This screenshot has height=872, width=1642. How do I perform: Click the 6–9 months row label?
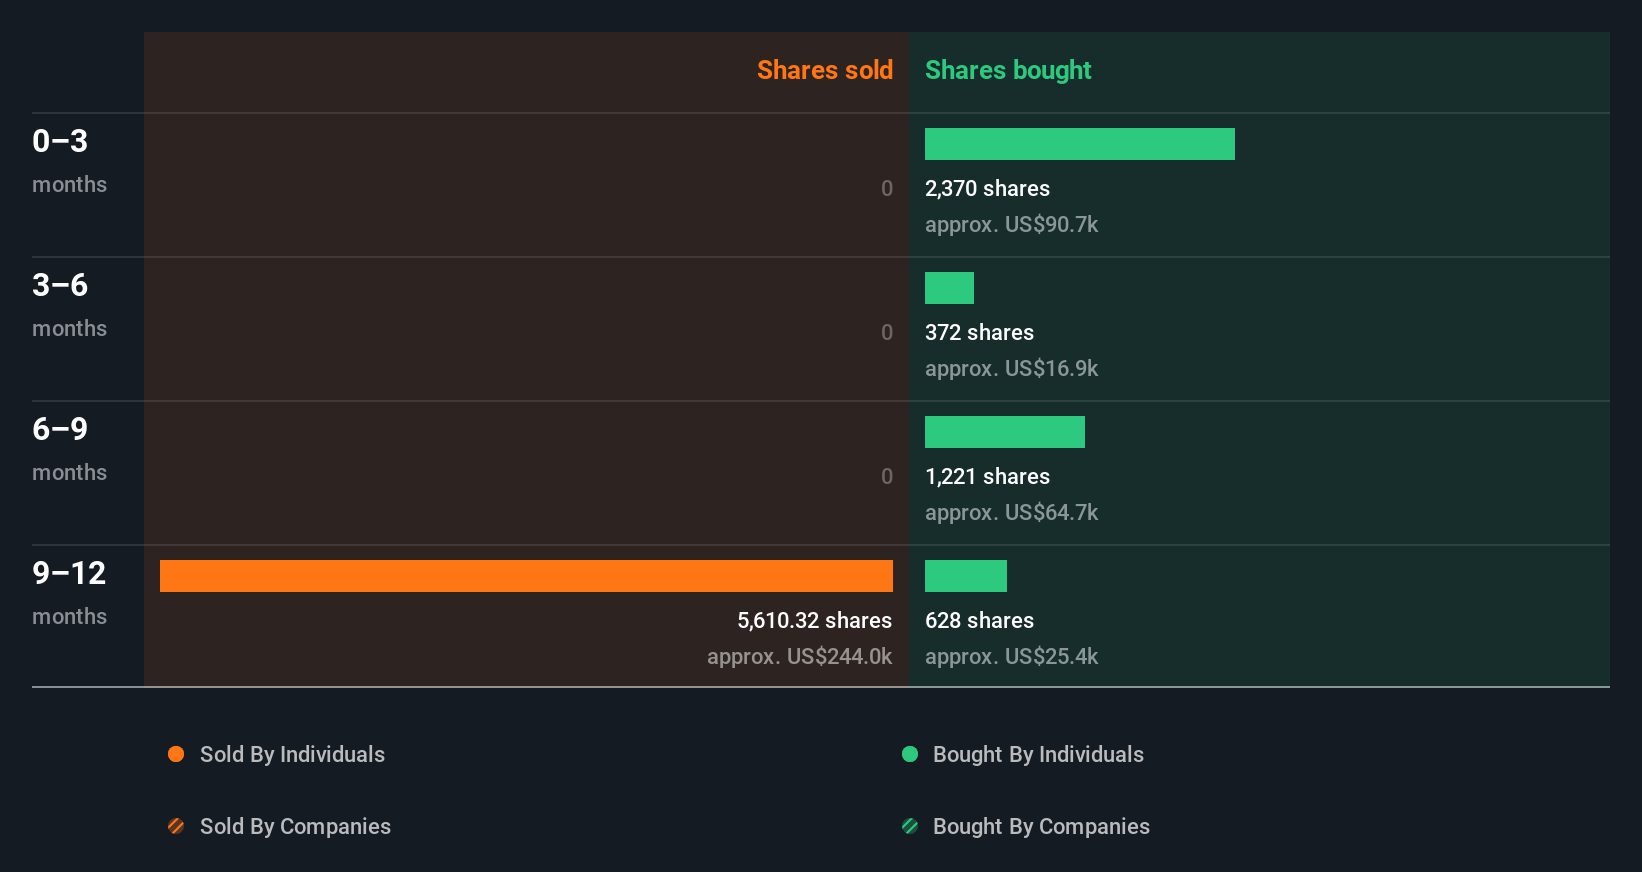69,449
